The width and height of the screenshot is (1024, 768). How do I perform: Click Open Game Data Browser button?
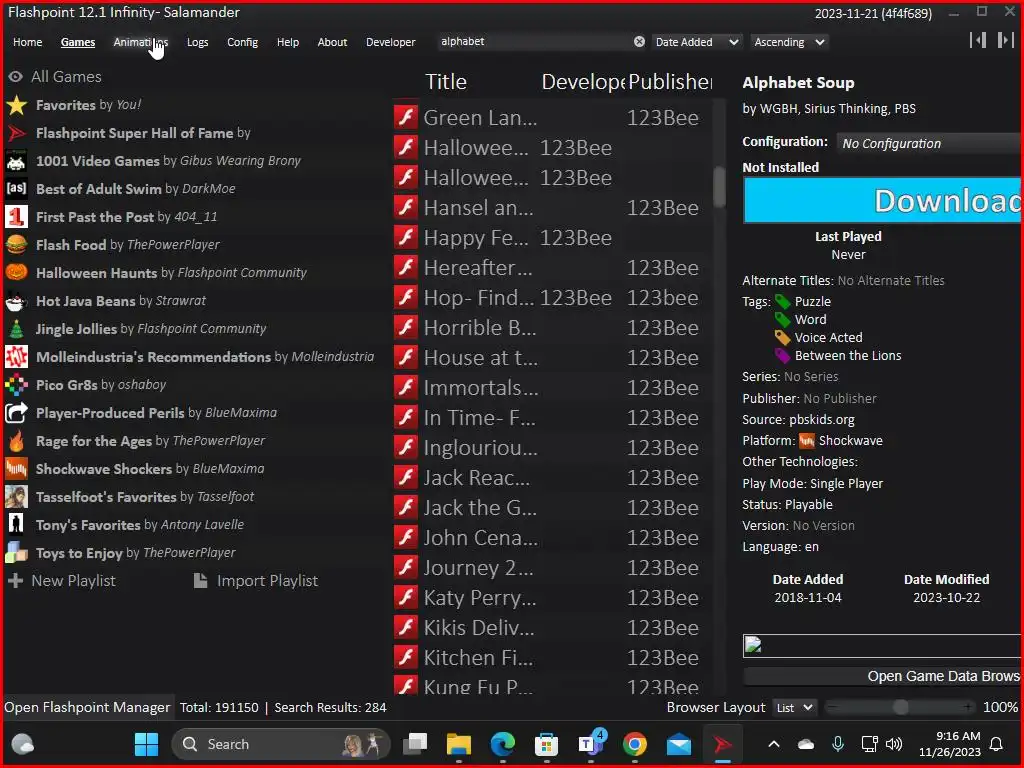tap(882, 677)
